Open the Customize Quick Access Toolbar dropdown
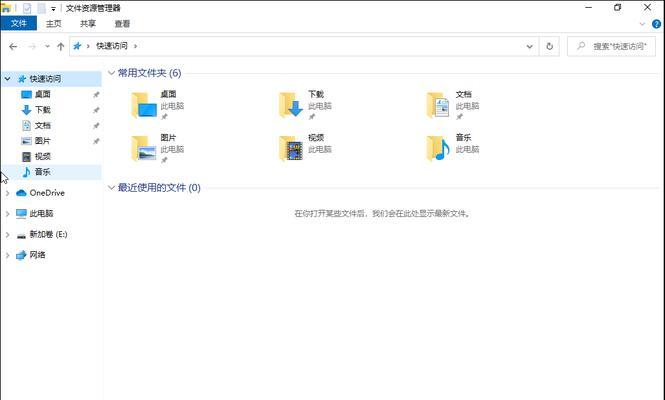The image size is (665, 400). pyautogui.click(x=53, y=8)
